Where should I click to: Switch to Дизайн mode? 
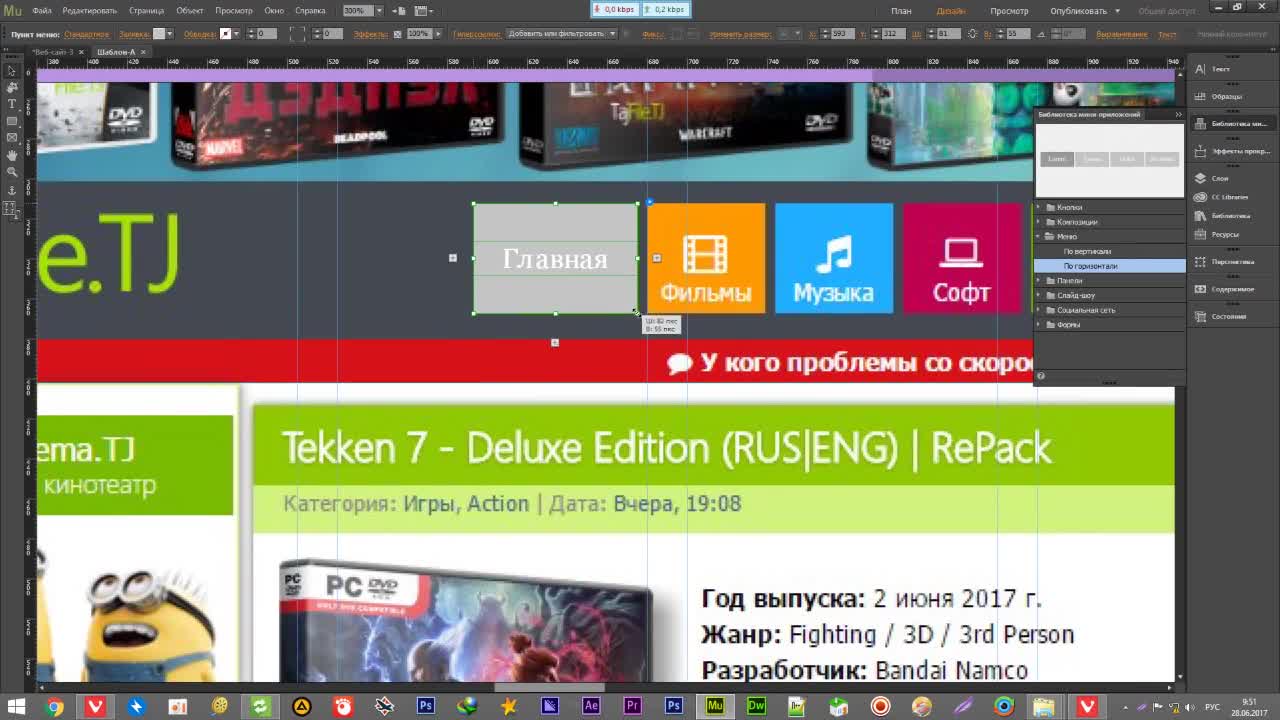[951, 10]
